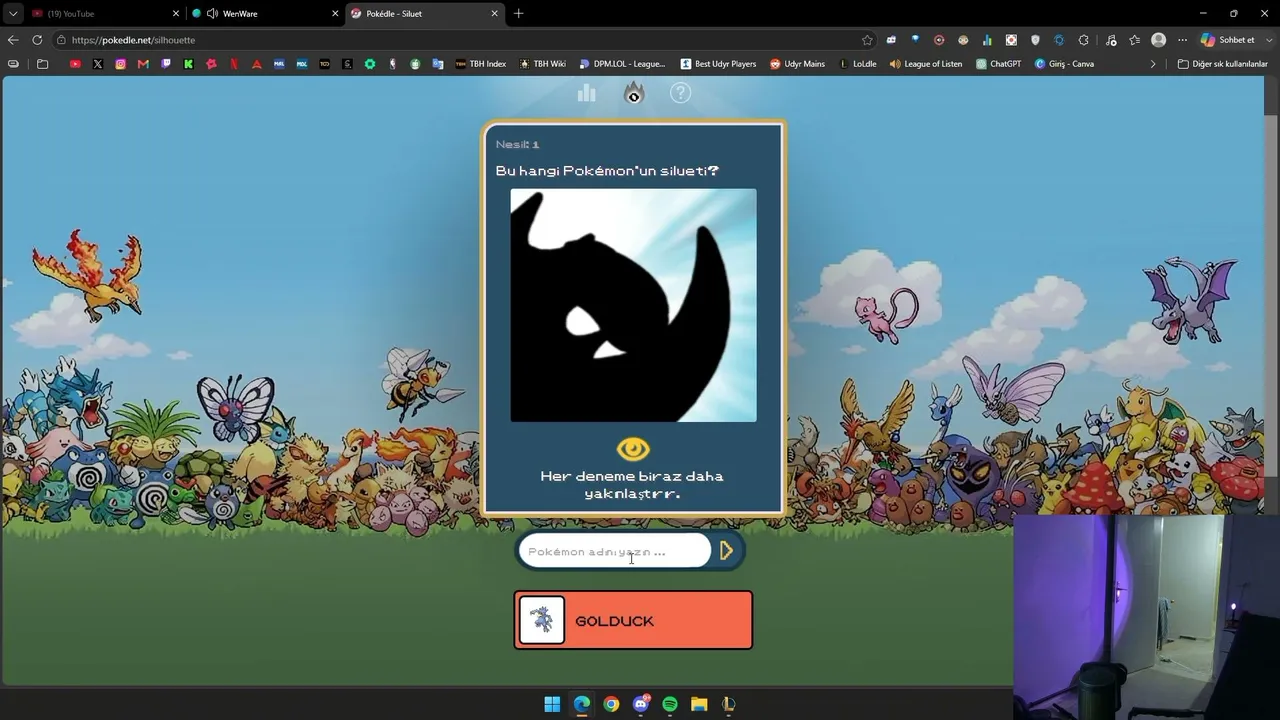Screen dimensions: 1280x720
Task: Open the Best Udyr Players bookmark
Action: pyautogui.click(x=718, y=64)
